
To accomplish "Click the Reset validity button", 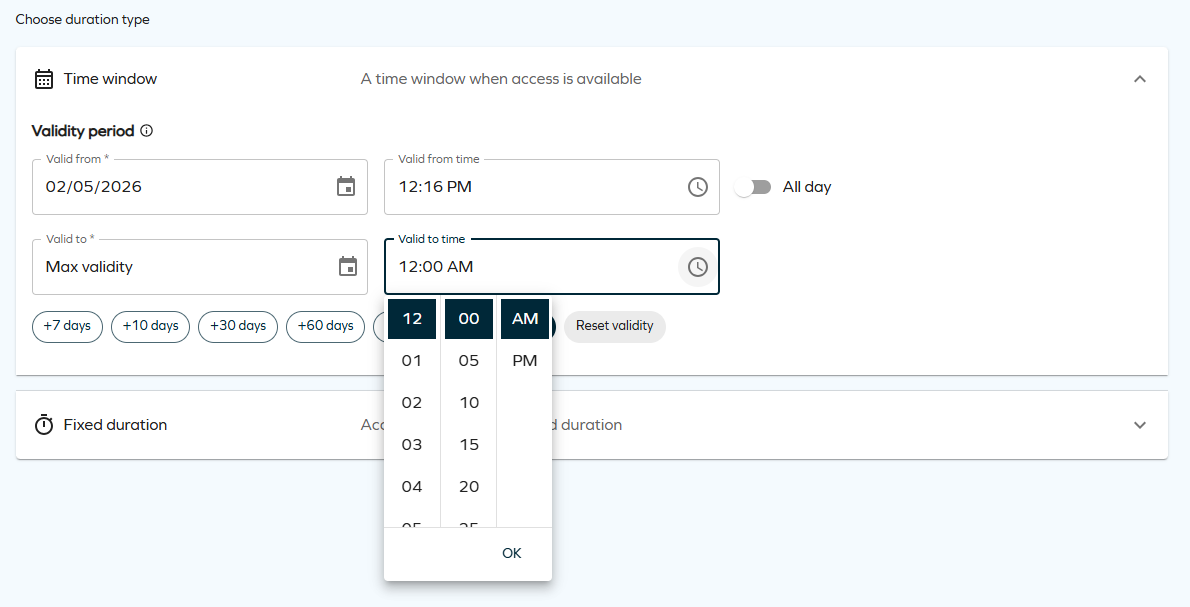I will coord(614,326).
